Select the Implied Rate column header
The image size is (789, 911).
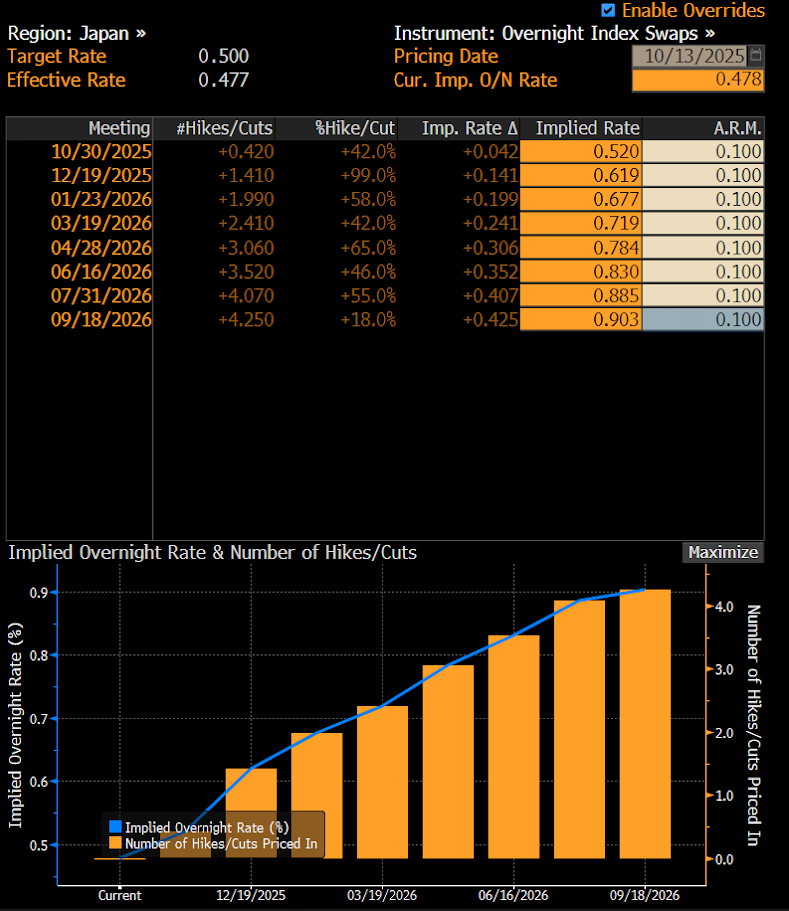tap(587, 128)
